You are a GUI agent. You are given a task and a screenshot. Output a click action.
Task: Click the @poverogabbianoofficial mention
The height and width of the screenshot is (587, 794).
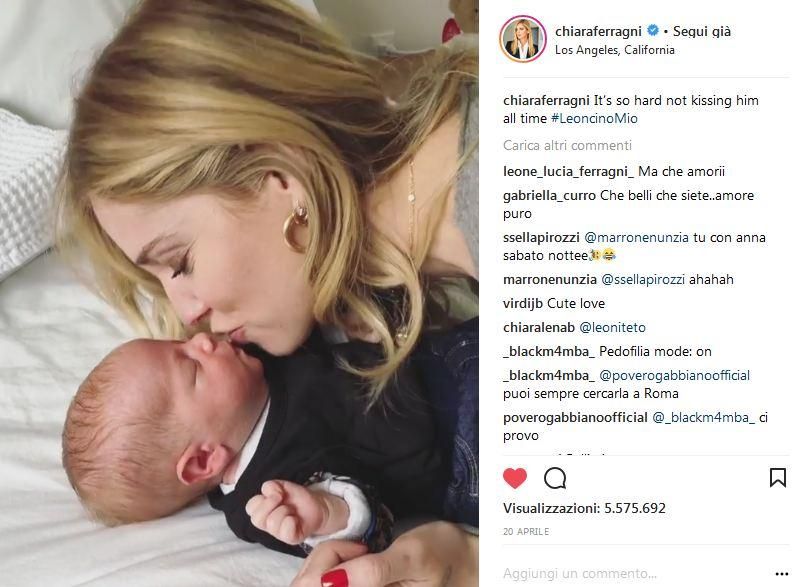click(x=674, y=376)
